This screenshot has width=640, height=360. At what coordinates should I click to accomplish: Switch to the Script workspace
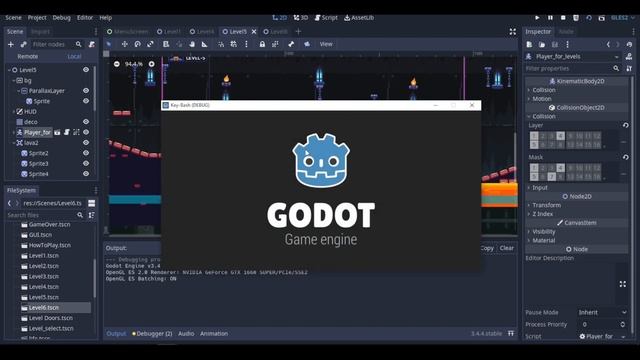pyautogui.click(x=326, y=18)
